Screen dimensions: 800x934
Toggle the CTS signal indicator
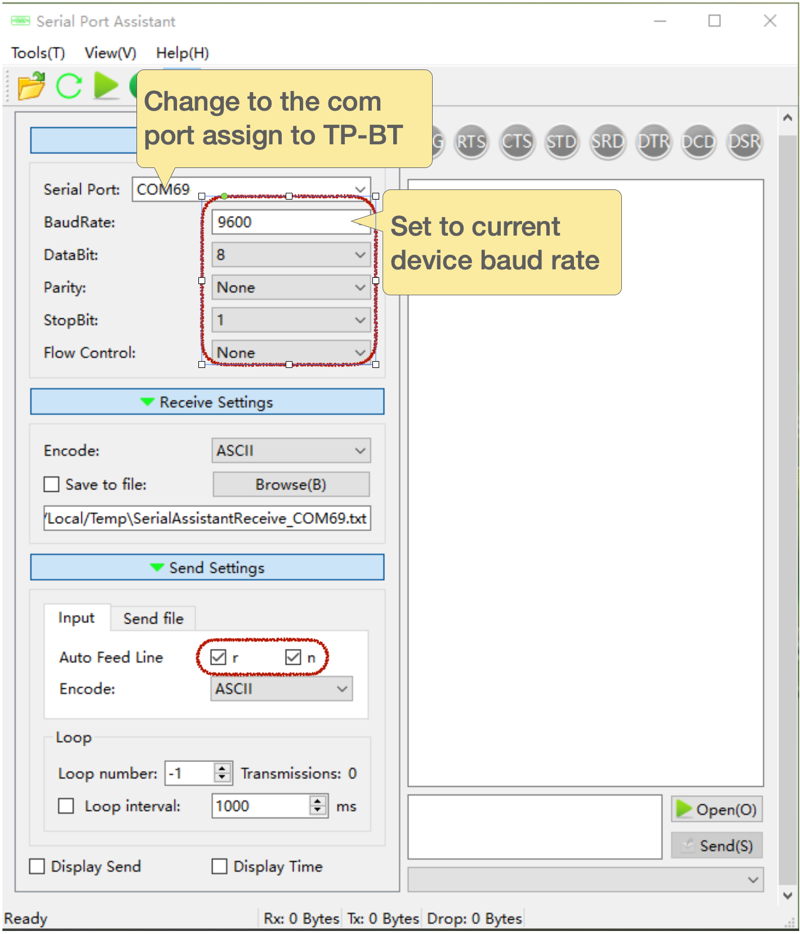pos(517,142)
